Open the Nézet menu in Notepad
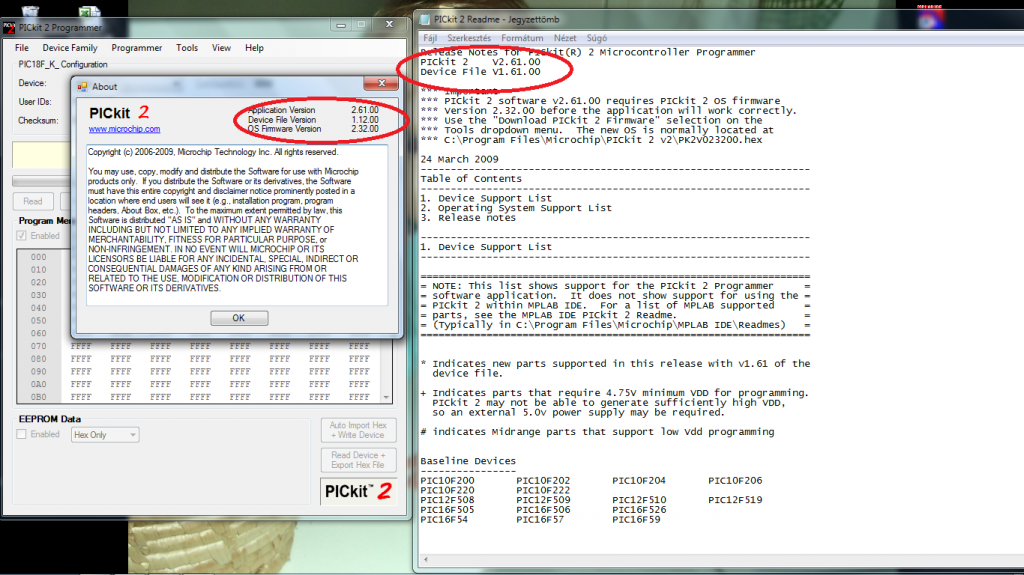Image resolution: width=1024 pixels, height=575 pixels. point(565,38)
